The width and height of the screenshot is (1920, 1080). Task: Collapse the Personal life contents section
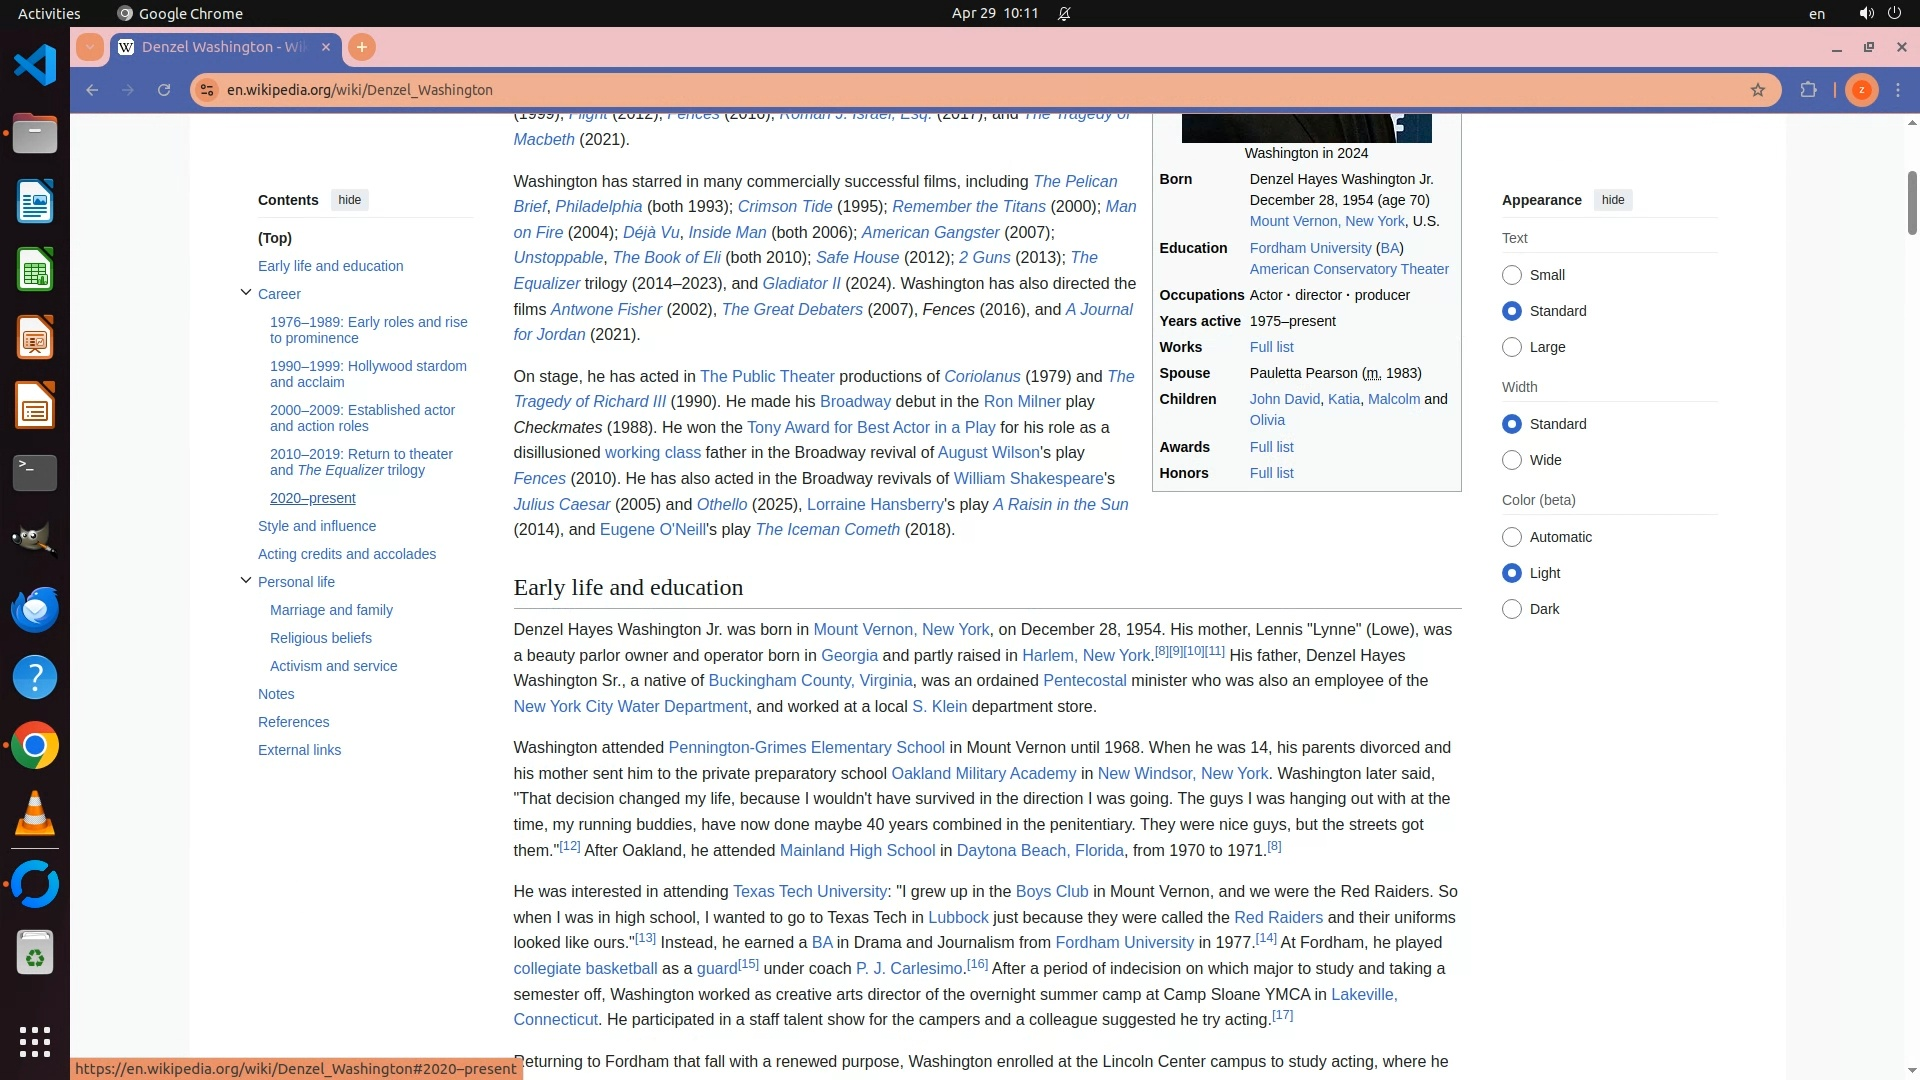point(246,581)
